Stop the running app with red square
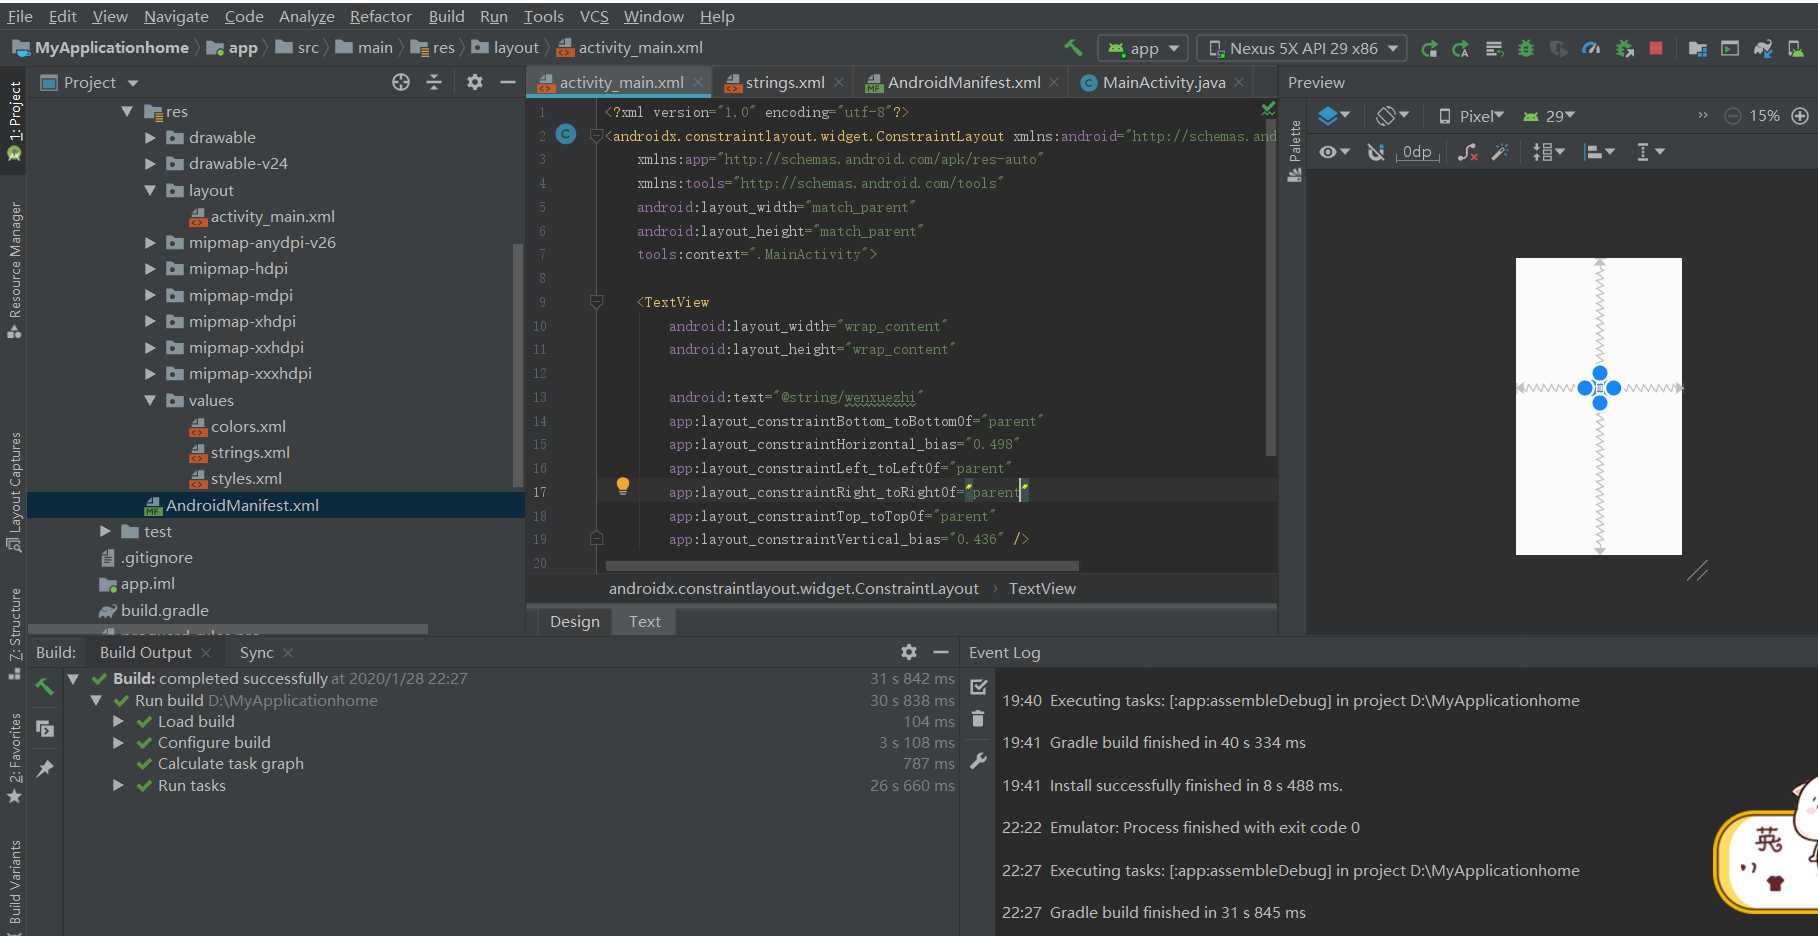1818x936 pixels. (1656, 48)
